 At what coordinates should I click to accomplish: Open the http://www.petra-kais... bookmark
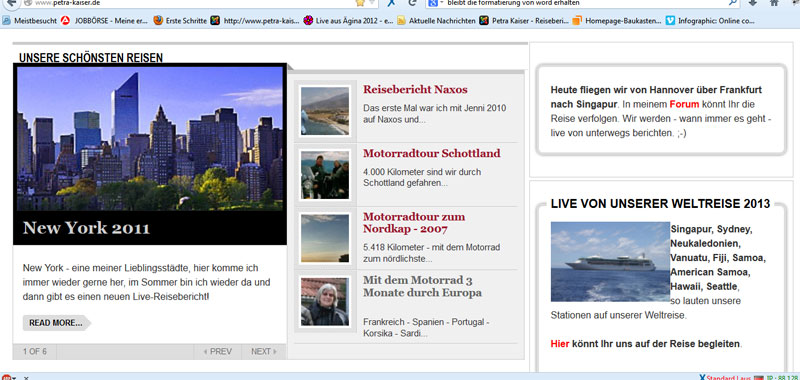255,21
